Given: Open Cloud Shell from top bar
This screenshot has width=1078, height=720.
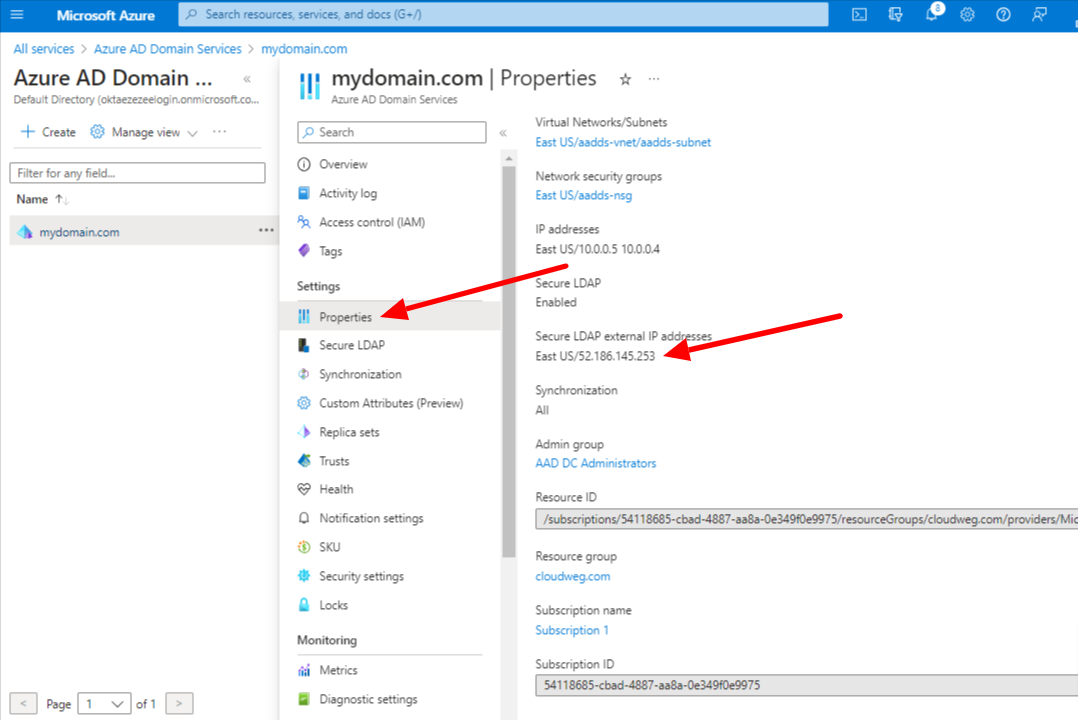Looking at the screenshot, I should (859, 14).
